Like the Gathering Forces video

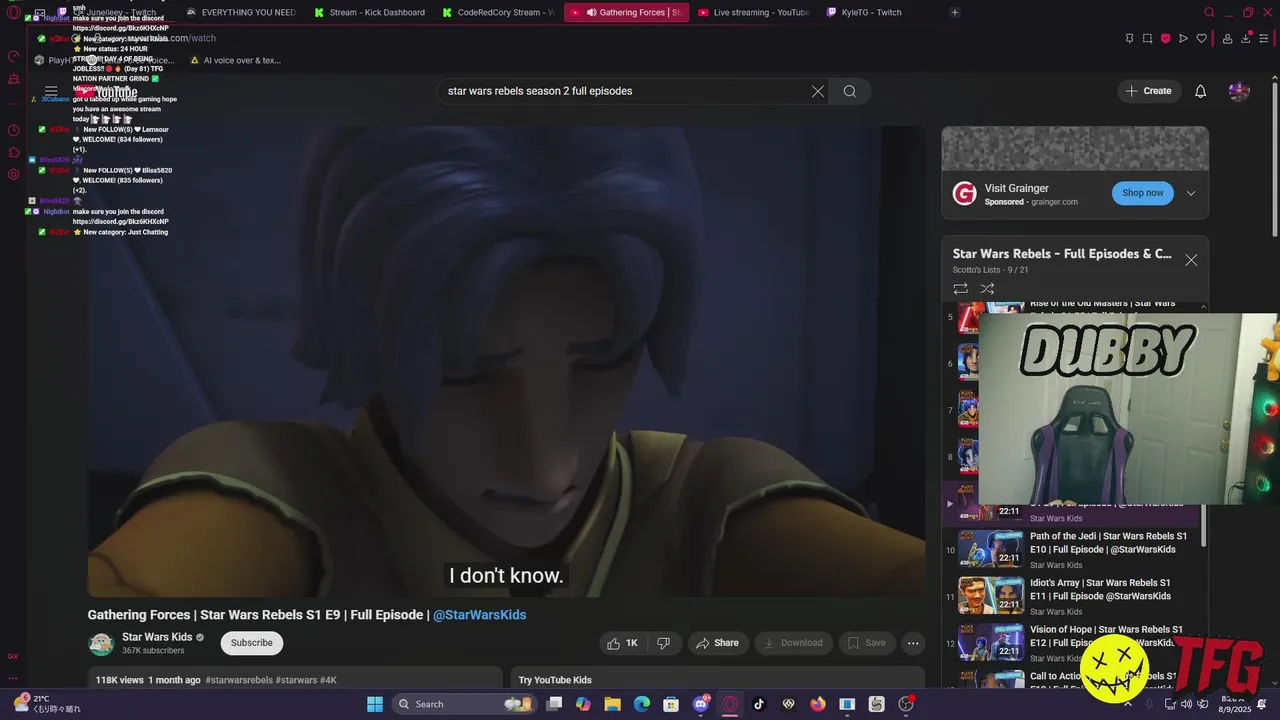click(x=622, y=643)
